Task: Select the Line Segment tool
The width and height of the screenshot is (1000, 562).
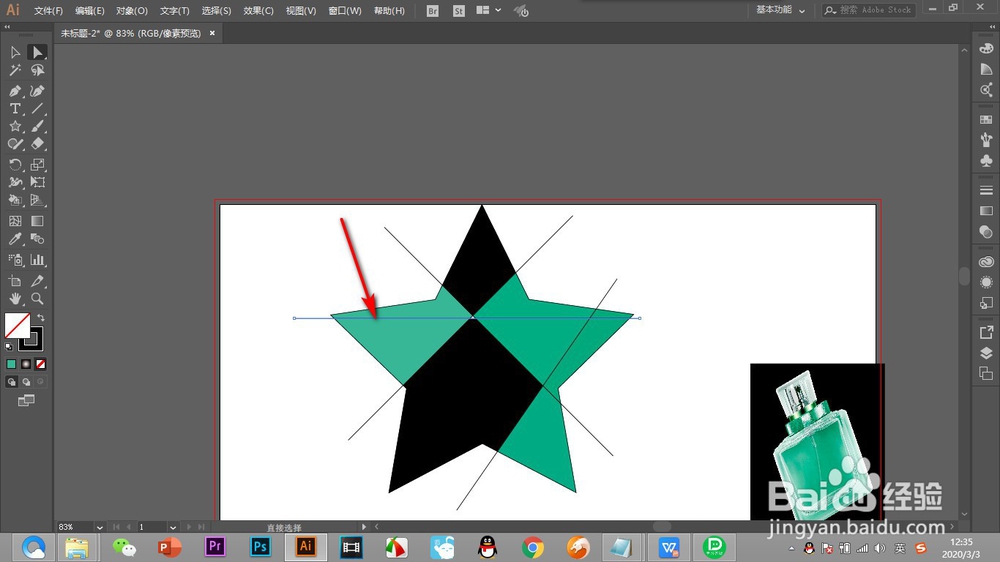Action: pos(37,108)
